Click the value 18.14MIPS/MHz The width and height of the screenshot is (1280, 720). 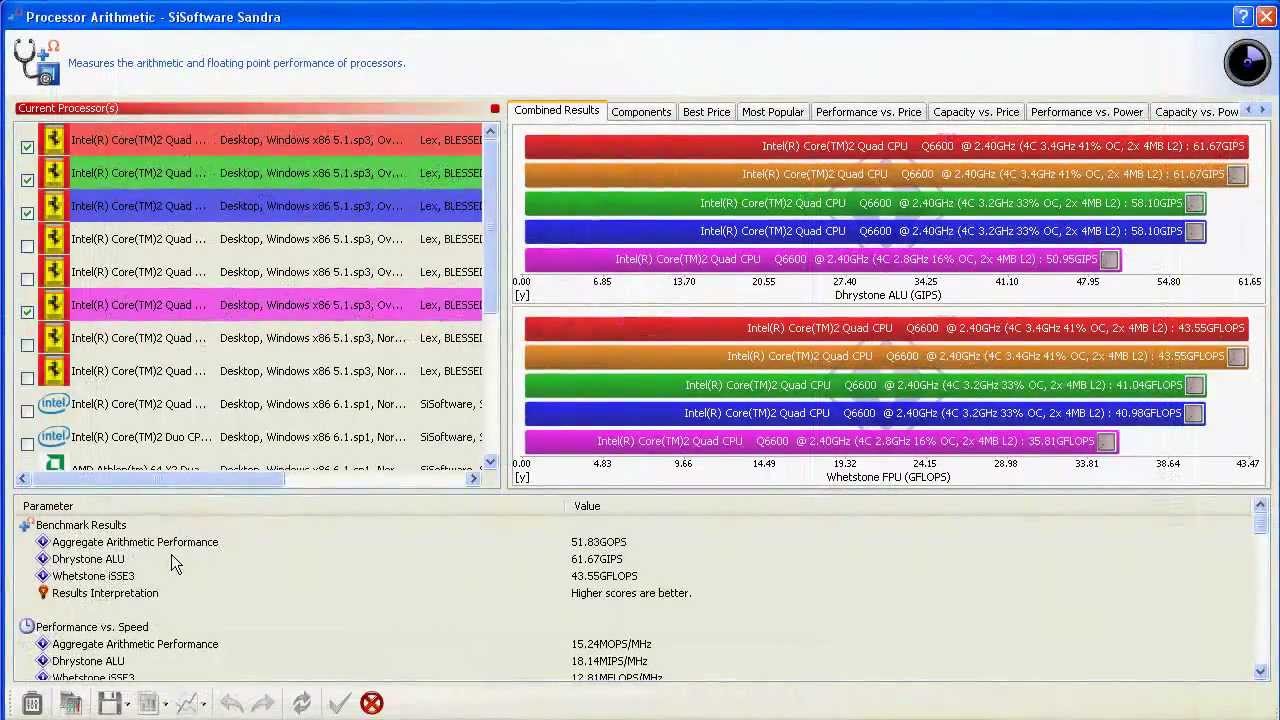609,661
